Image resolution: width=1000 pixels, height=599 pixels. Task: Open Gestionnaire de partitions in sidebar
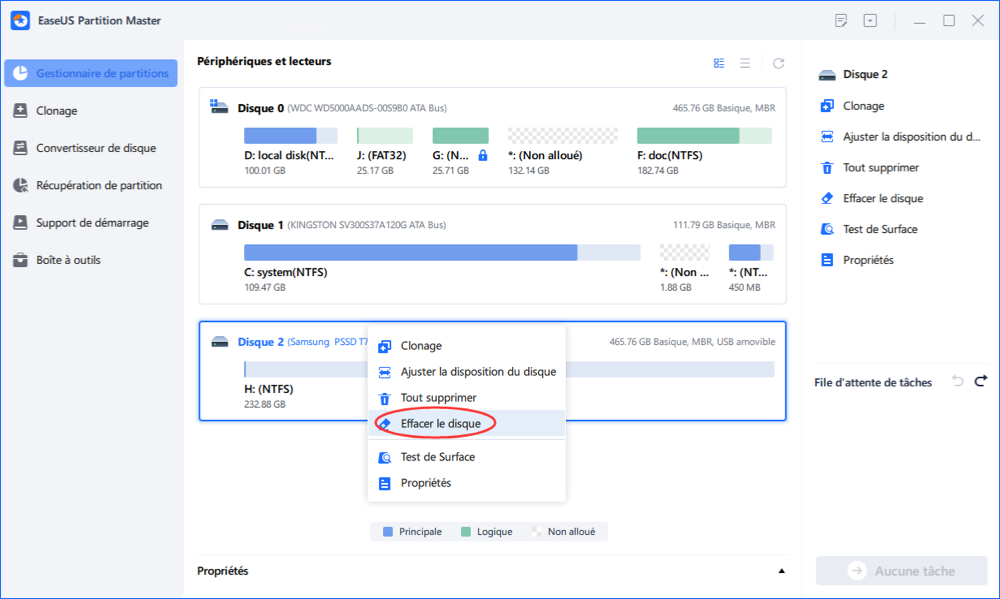click(x=91, y=73)
